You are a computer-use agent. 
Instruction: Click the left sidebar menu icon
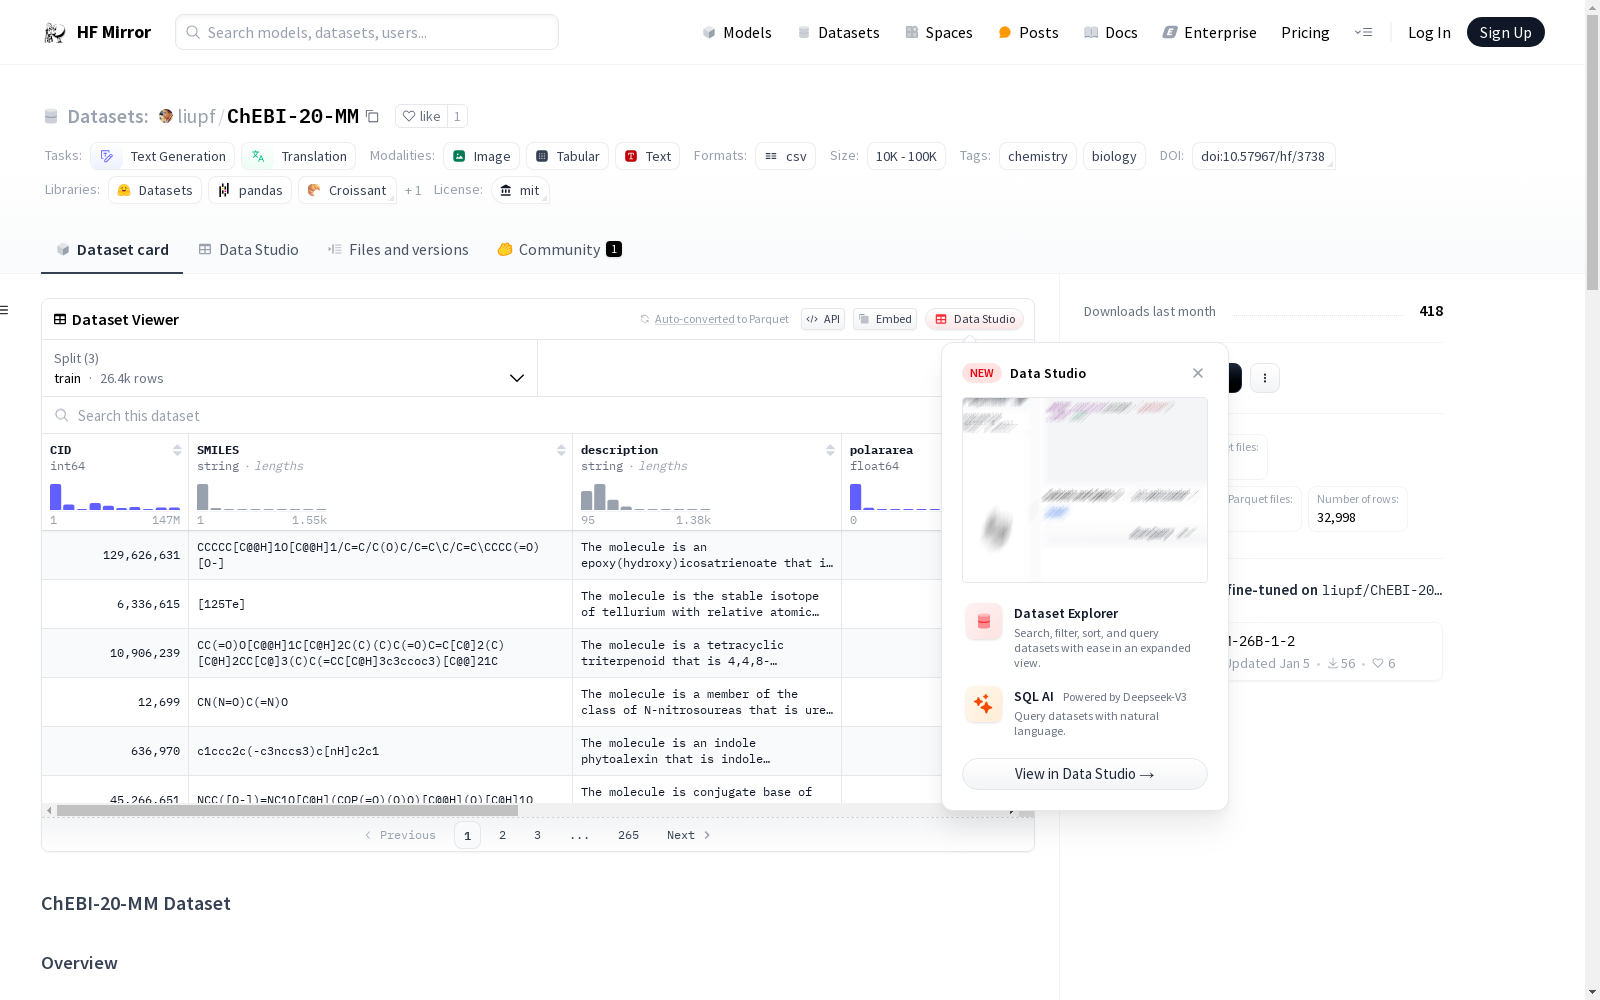tap(5, 310)
